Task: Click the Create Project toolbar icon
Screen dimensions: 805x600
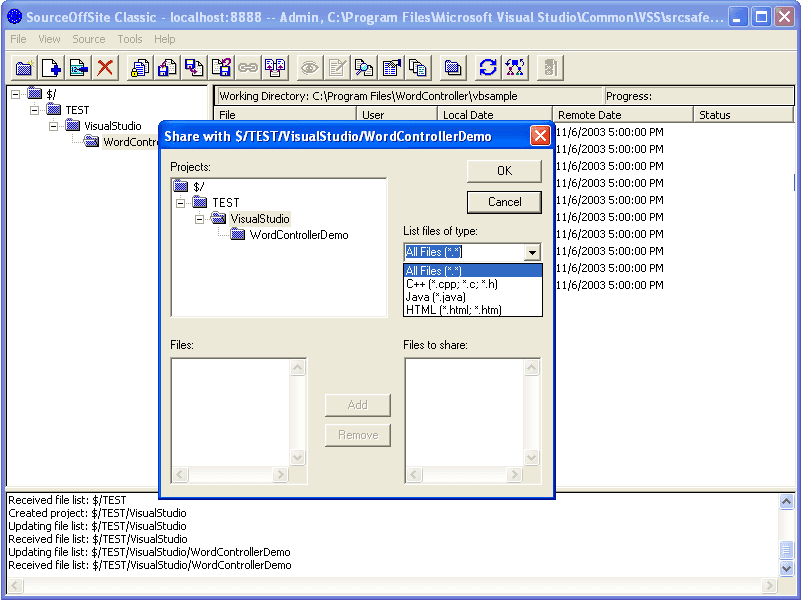Action: pyautogui.click(x=24, y=68)
